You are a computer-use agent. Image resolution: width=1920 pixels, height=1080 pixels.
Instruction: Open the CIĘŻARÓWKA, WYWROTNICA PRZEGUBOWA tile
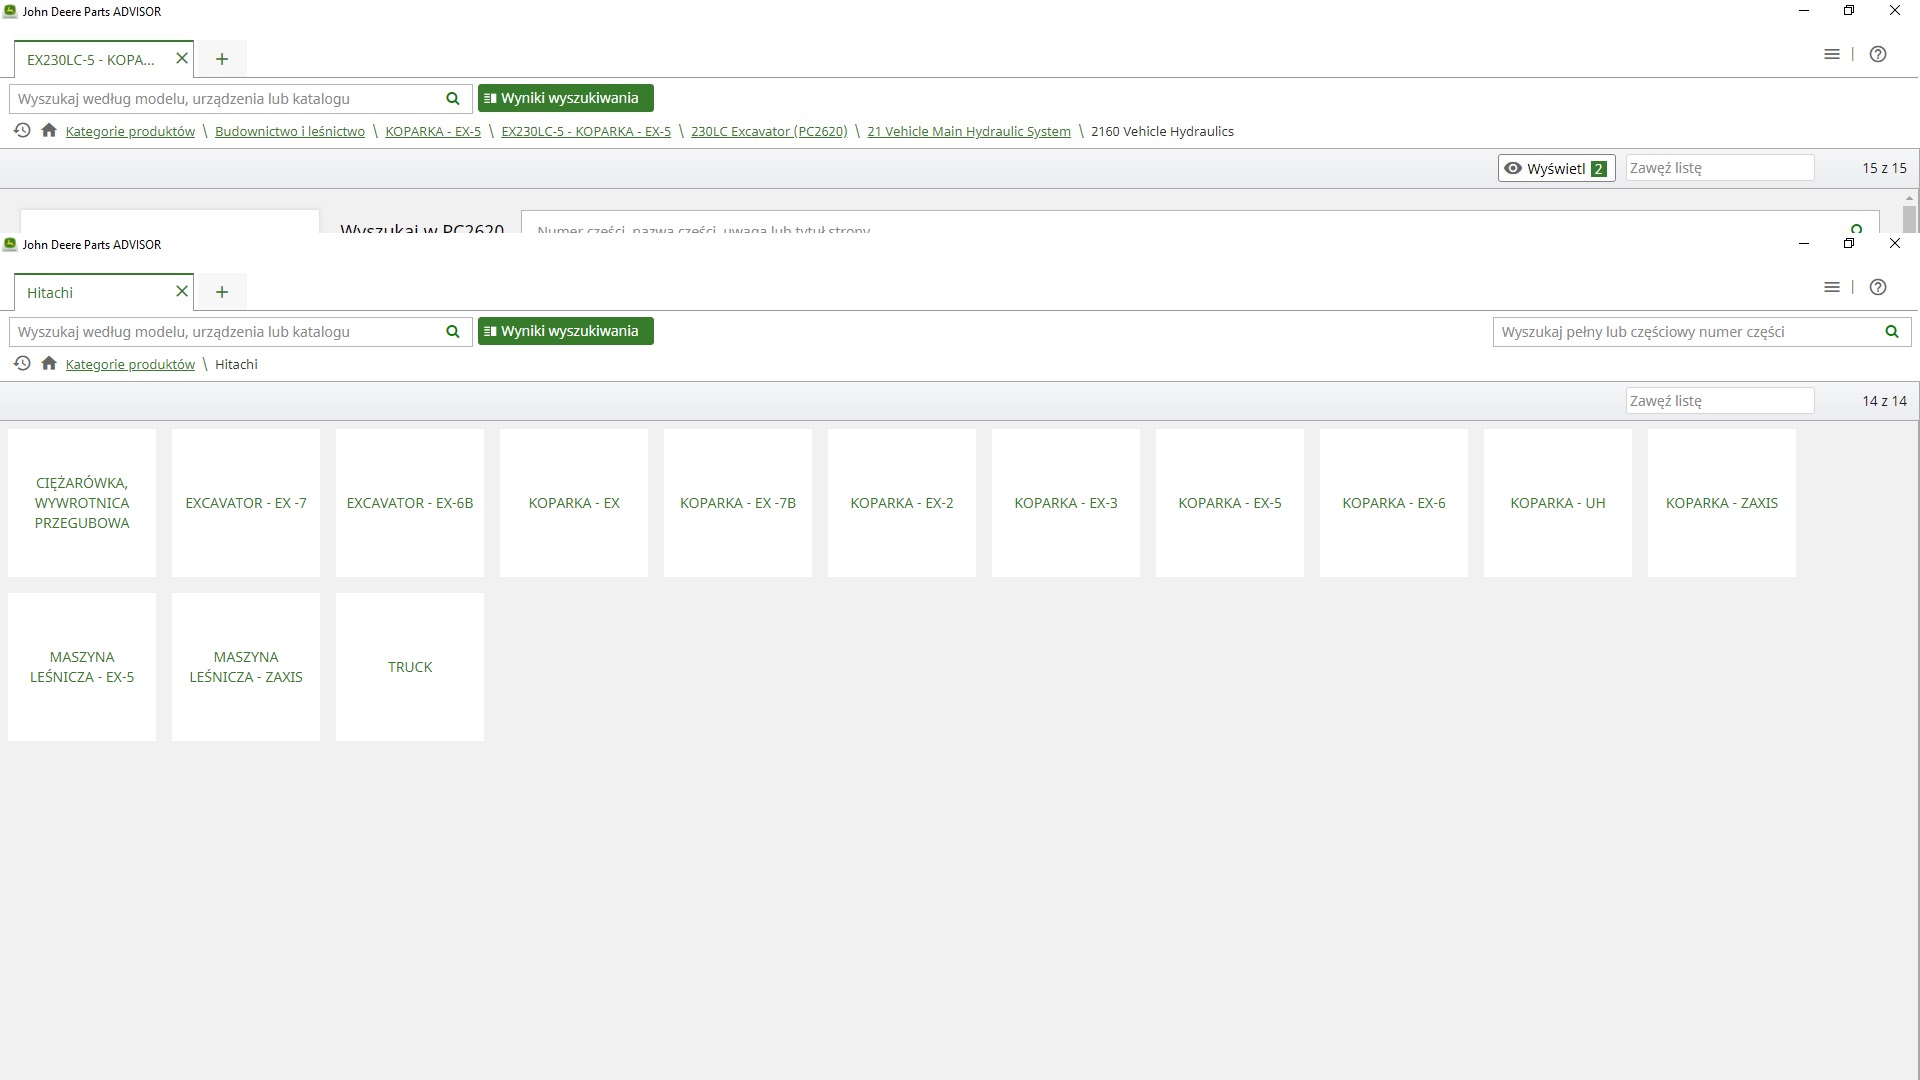[x=82, y=503]
